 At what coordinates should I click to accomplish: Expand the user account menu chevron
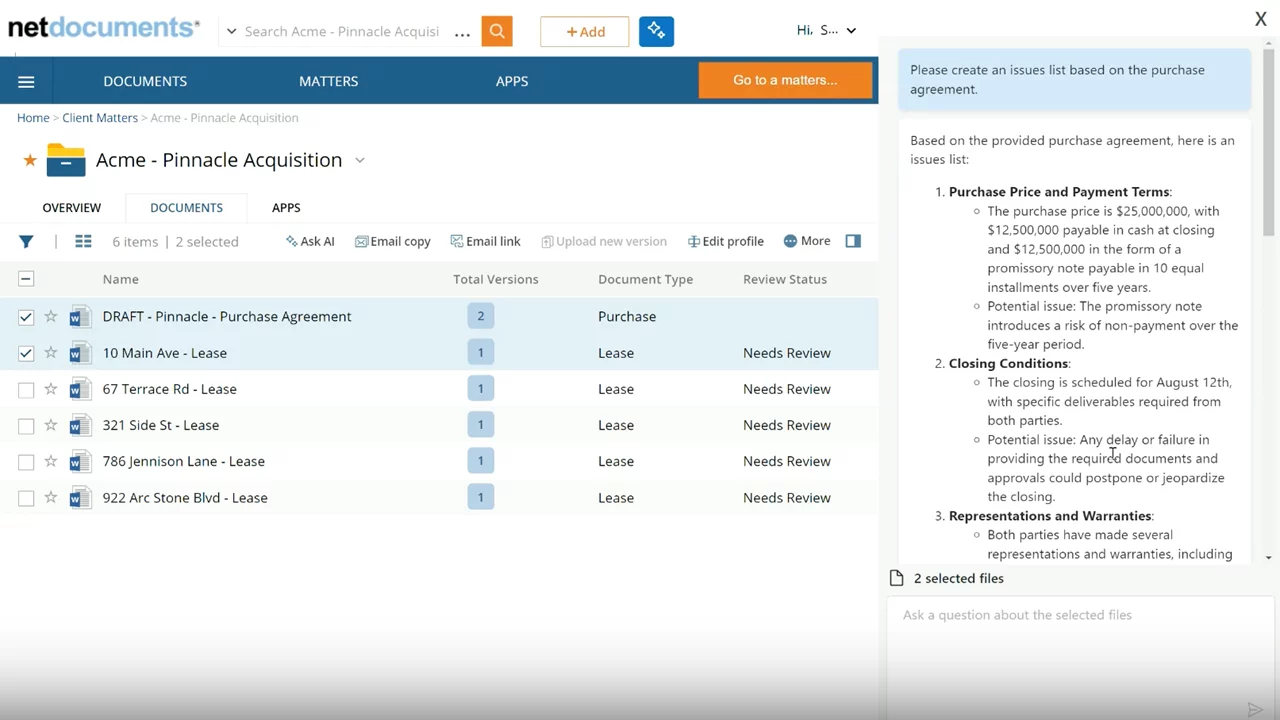tap(851, 30)
